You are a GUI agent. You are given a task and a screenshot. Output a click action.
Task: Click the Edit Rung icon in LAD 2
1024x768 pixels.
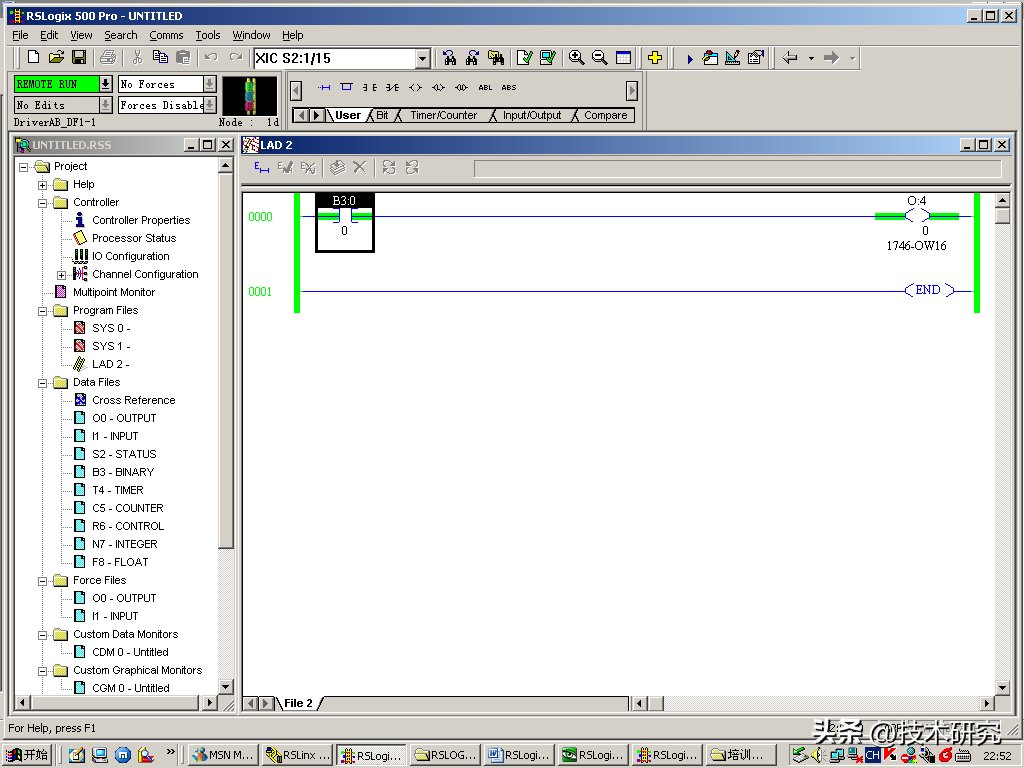tap(261, 168)
